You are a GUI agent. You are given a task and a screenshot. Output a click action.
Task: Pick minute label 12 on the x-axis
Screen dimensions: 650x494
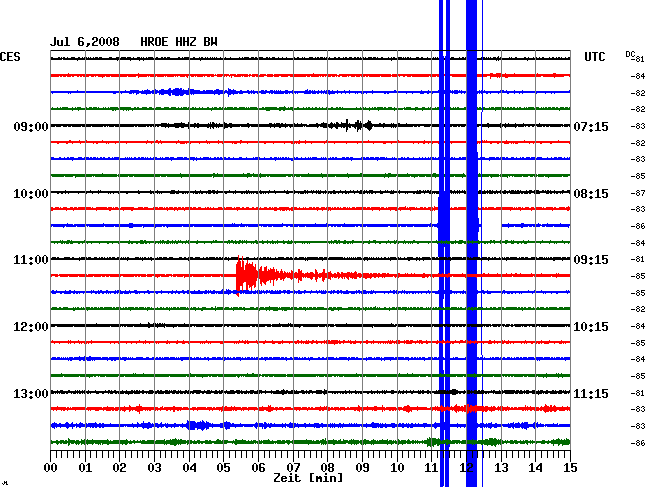(466, 468)
